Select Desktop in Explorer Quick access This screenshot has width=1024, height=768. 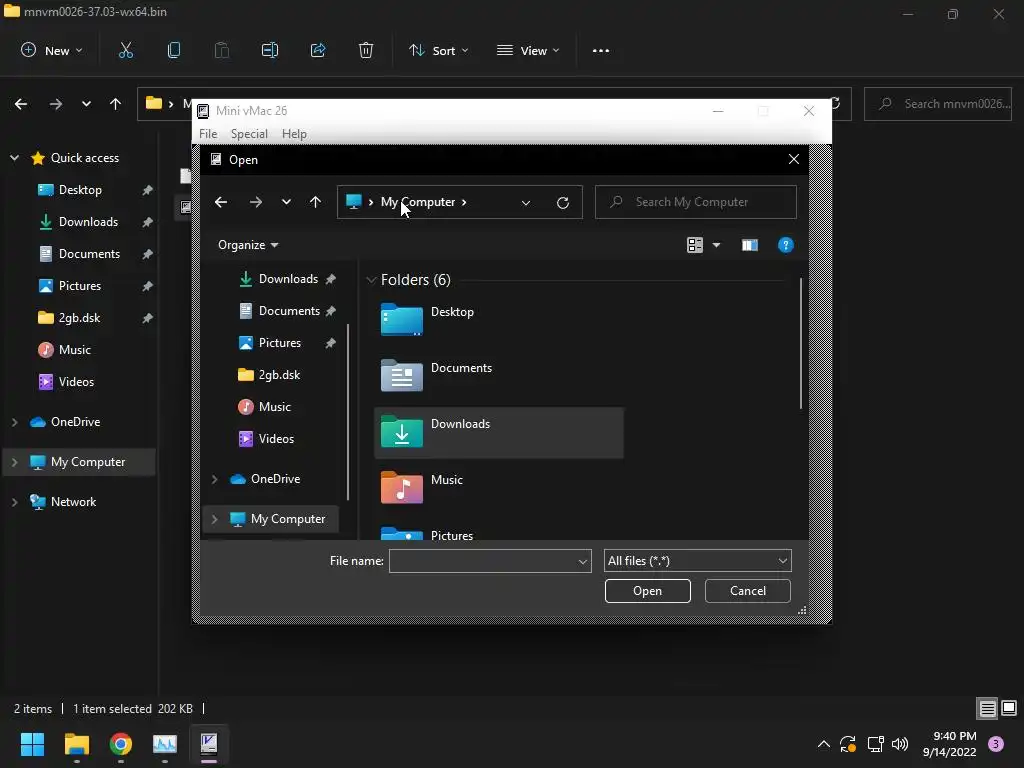(80, 190)
